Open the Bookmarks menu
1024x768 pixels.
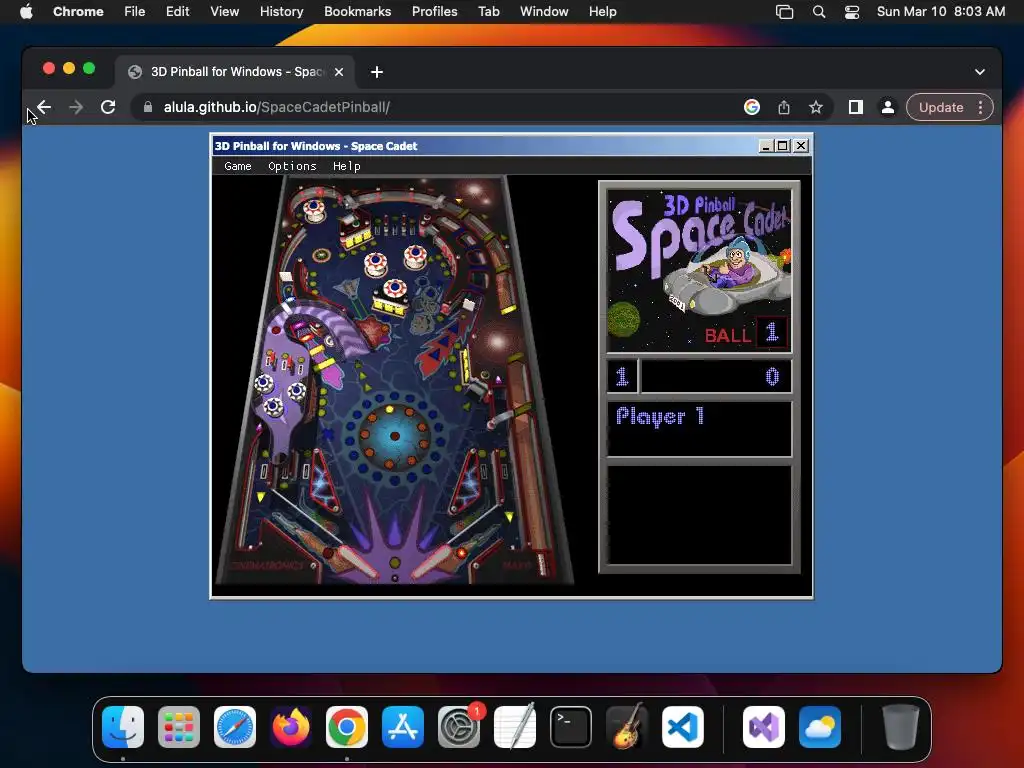point(357,11)
